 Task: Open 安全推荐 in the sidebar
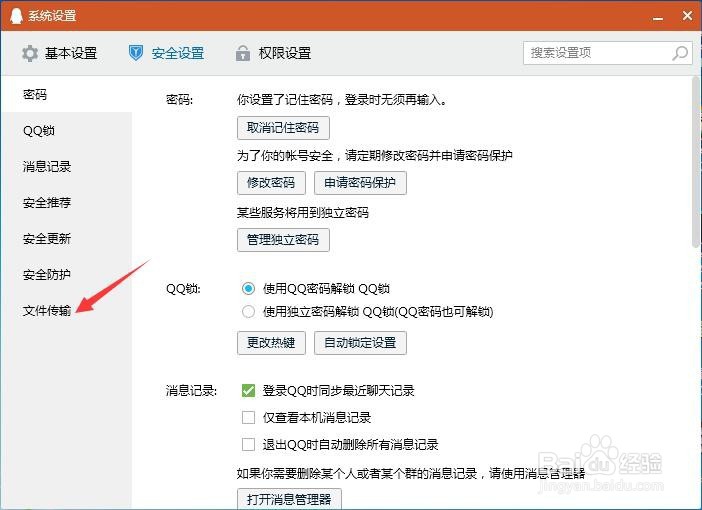(x=67, y=202)
